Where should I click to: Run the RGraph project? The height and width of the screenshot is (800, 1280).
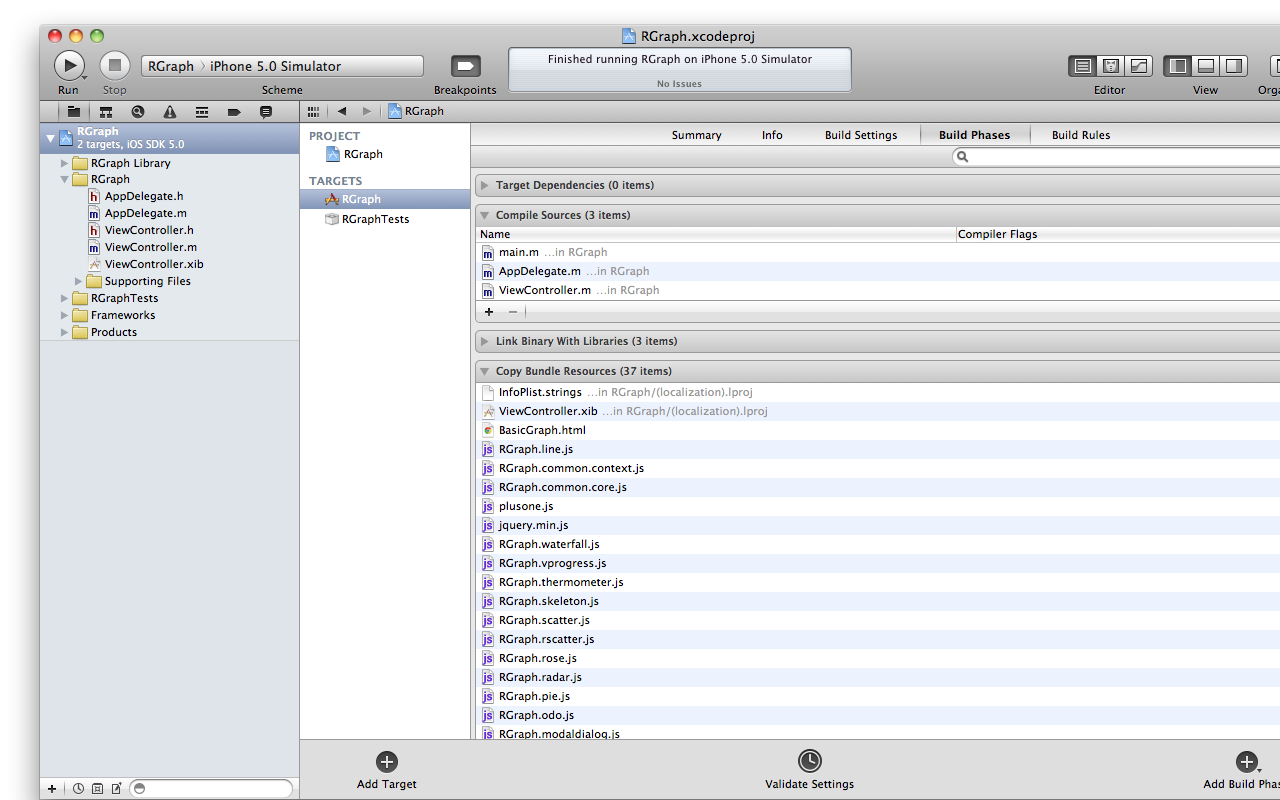(69, 66)
